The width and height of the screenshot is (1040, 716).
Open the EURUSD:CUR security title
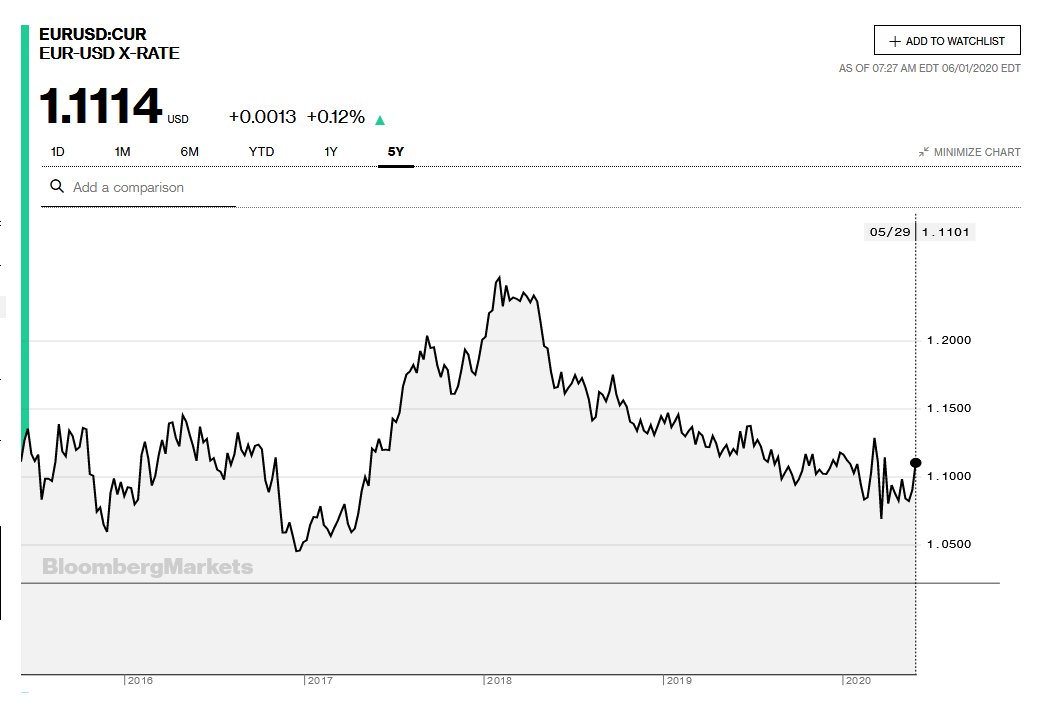[x=91, y=33]
